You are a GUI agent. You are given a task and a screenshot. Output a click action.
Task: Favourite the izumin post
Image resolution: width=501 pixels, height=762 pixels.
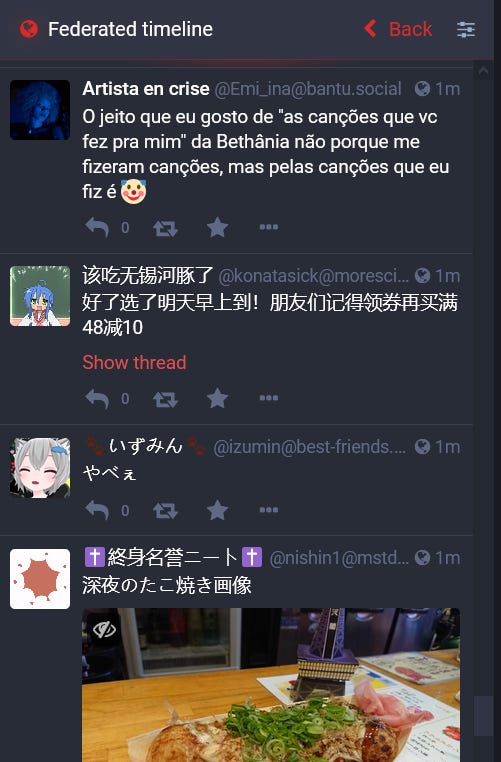pyautogui.click(x=217, y=510)
